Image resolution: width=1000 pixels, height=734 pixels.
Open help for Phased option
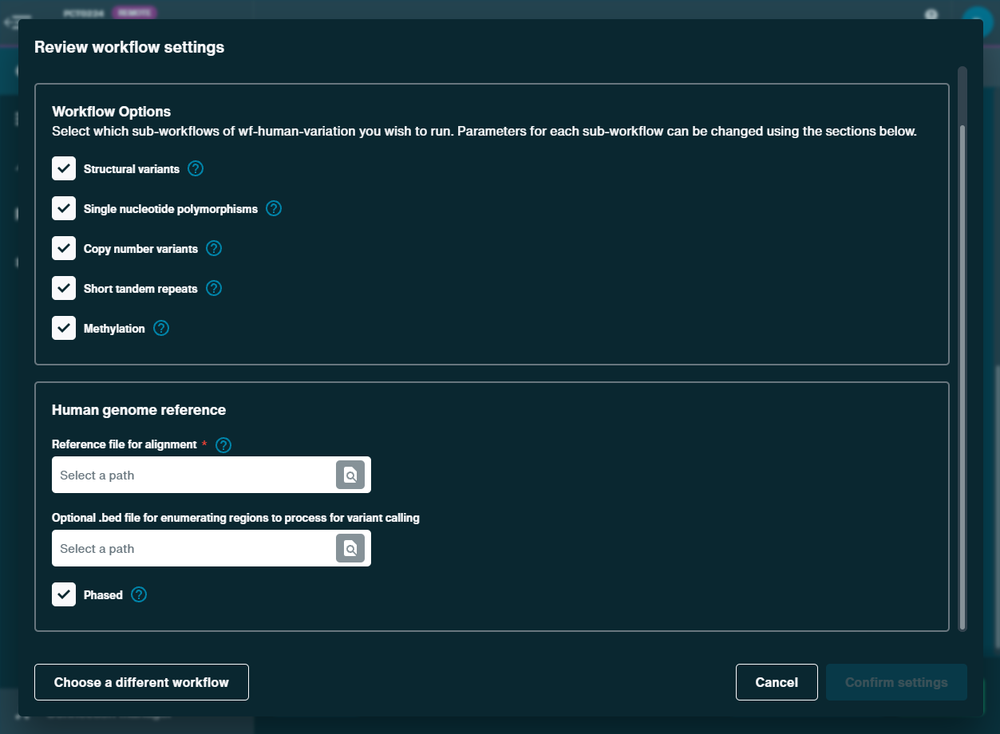pyautogui.click(x=138, y=594)
